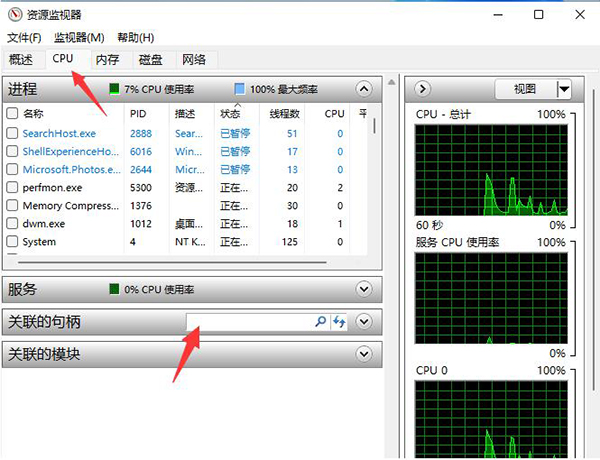Viewport: 600px width, 460px height.
Task: Open the 帮助(H) menu
Action: [x=135, y=38]
